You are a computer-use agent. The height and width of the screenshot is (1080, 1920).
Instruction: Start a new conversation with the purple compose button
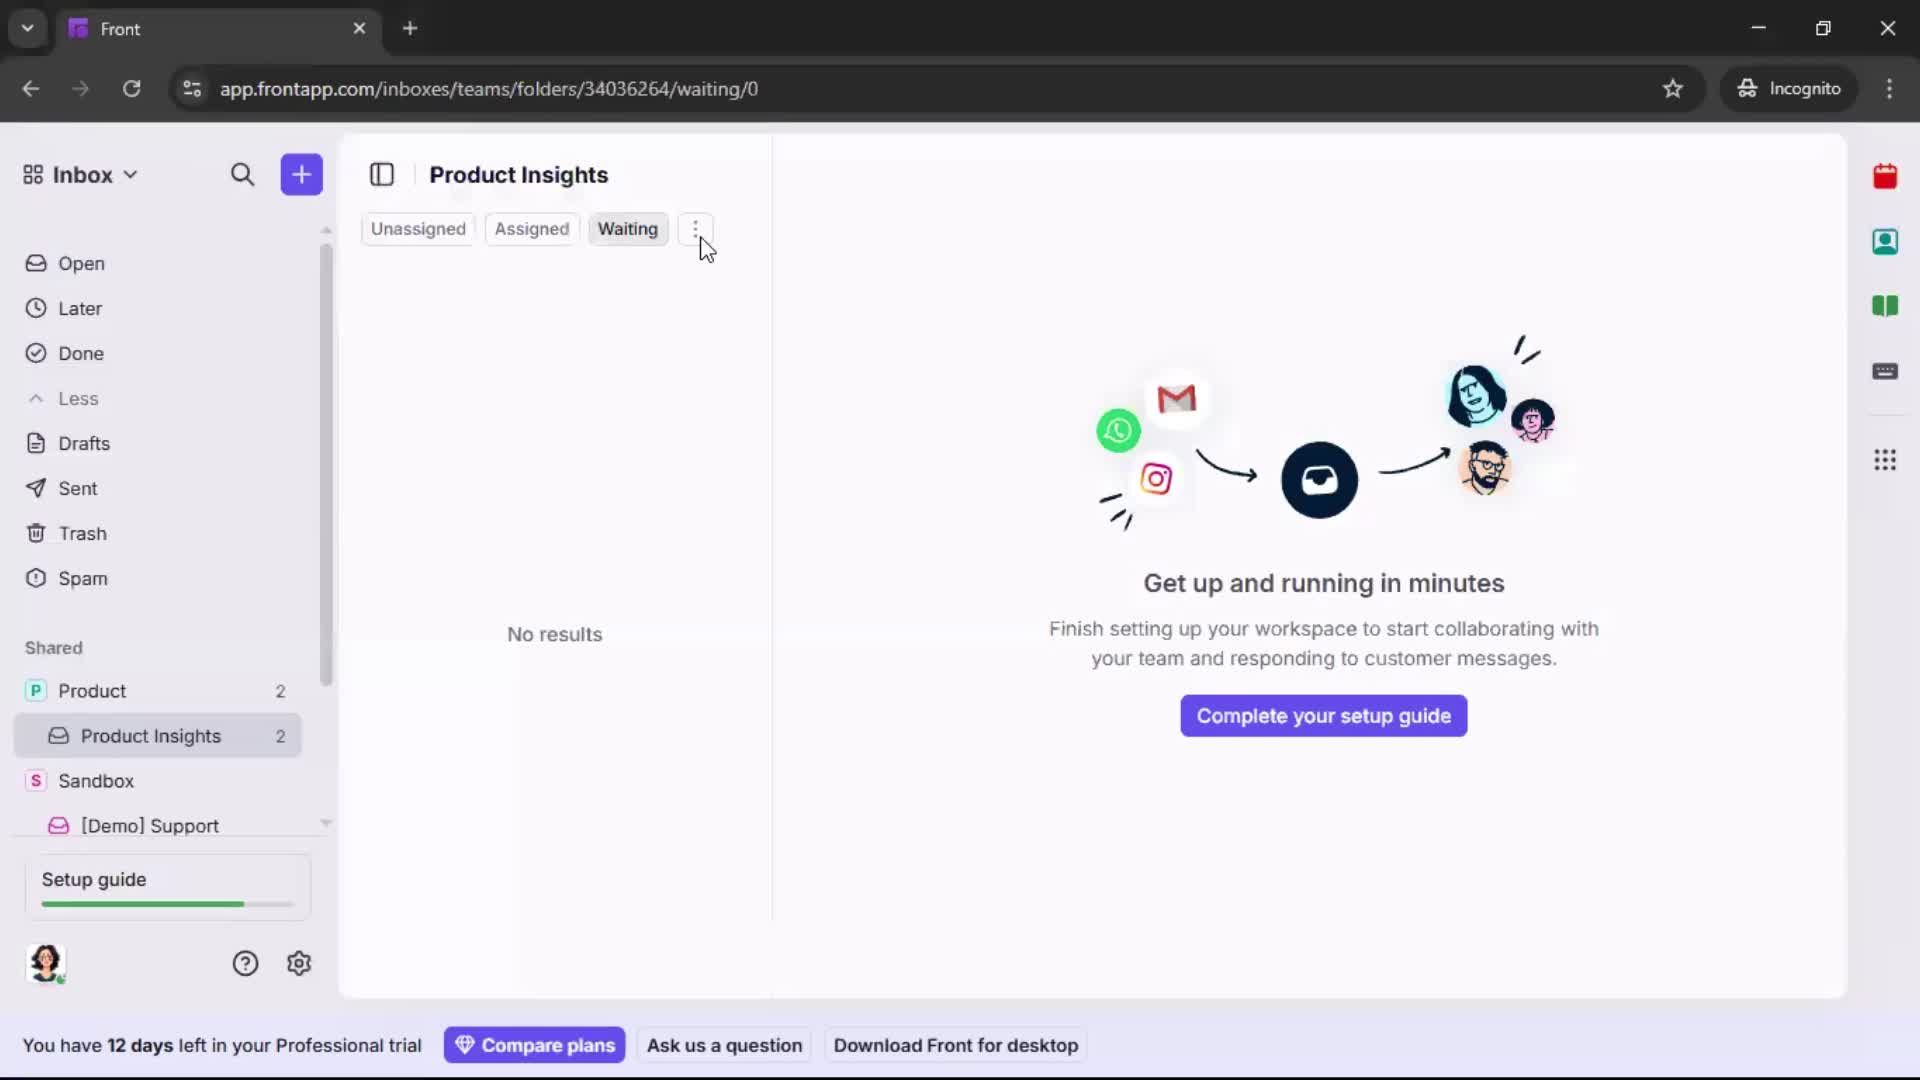tap(301, 174)
